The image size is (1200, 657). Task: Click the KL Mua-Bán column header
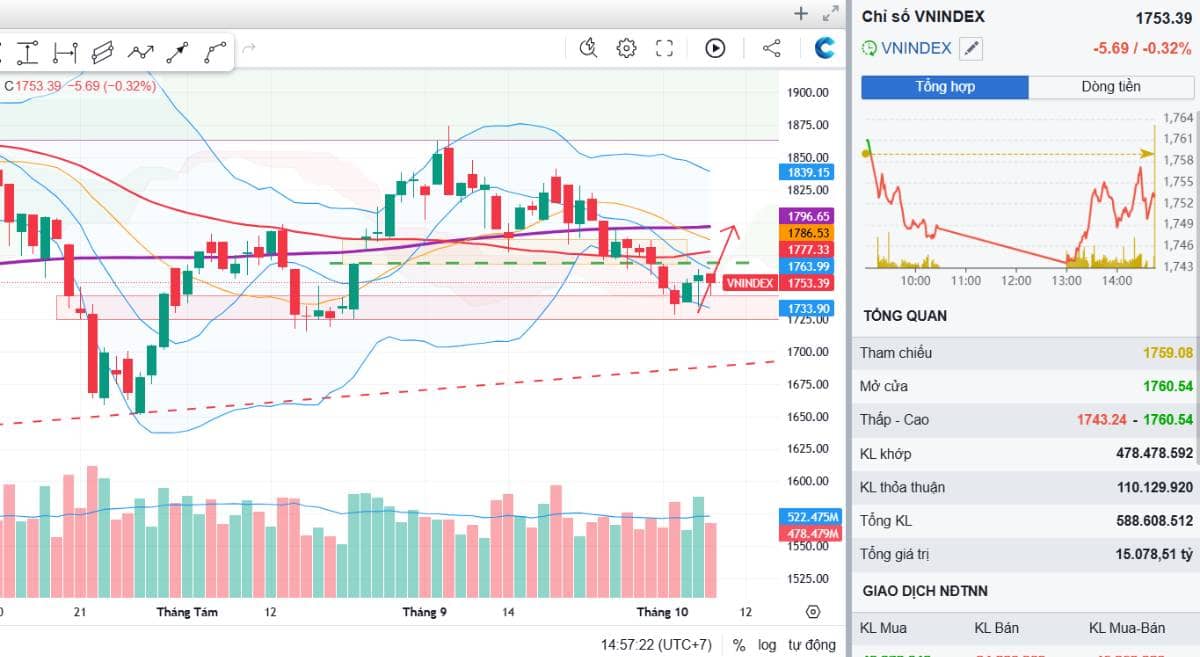click(1127, 628)
